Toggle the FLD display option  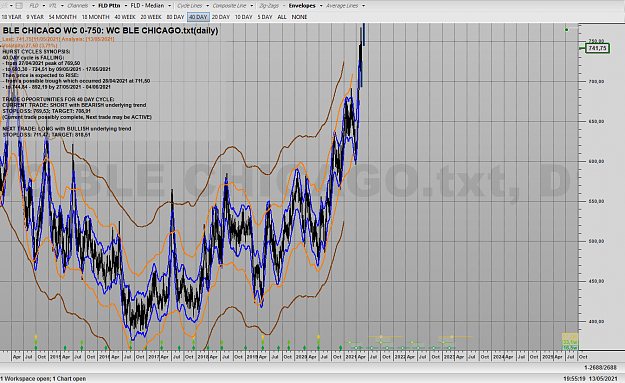(x=34, y=6)
